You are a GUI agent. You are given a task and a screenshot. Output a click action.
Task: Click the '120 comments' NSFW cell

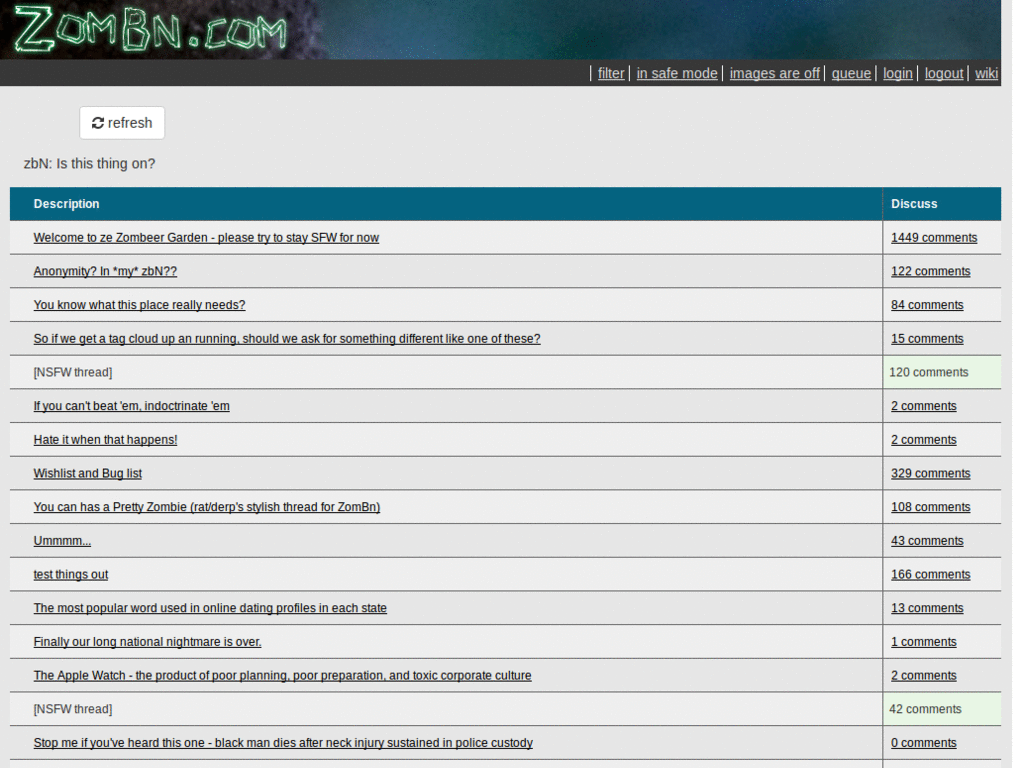[x=942, y=372]
